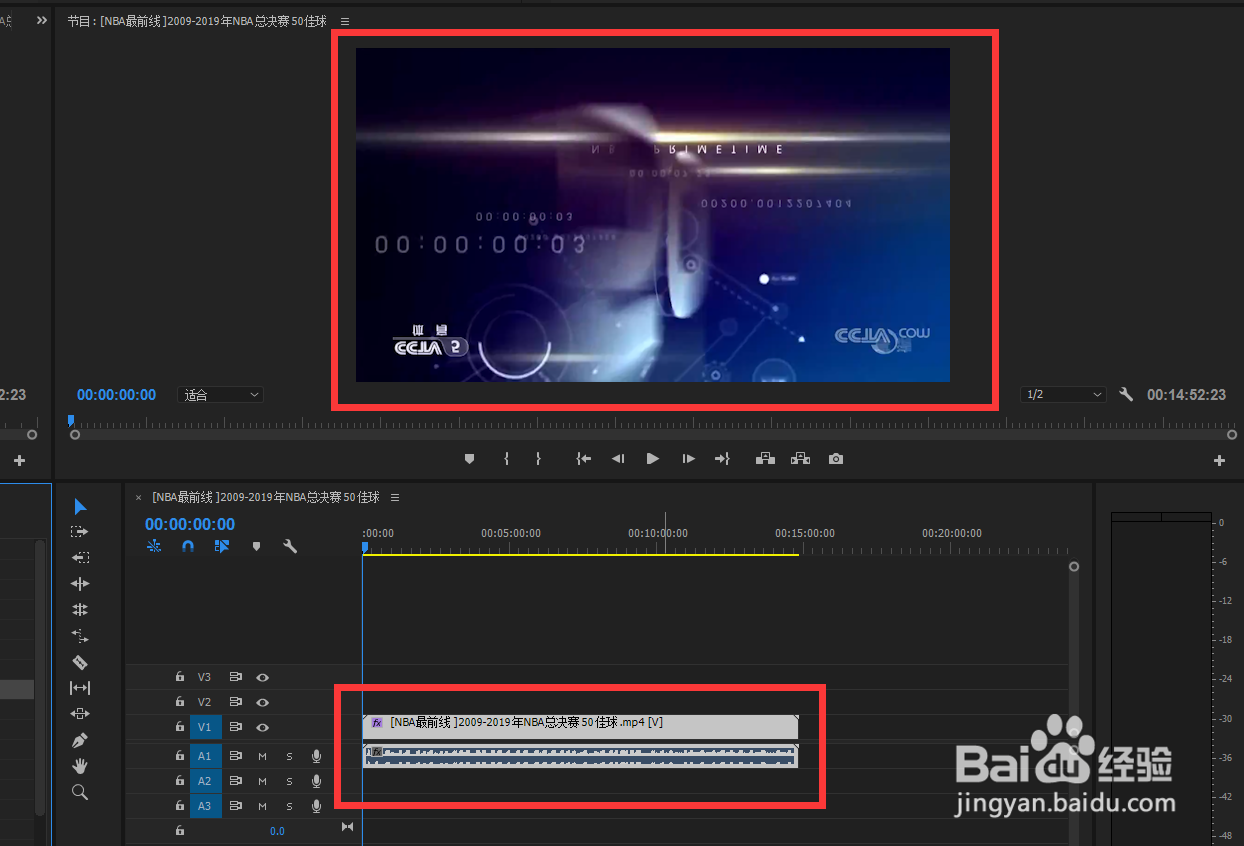The height and width of the screenshot is (846, 1244).
Task: Enable voice-over record on A1
Action: [x=316, y=756]
